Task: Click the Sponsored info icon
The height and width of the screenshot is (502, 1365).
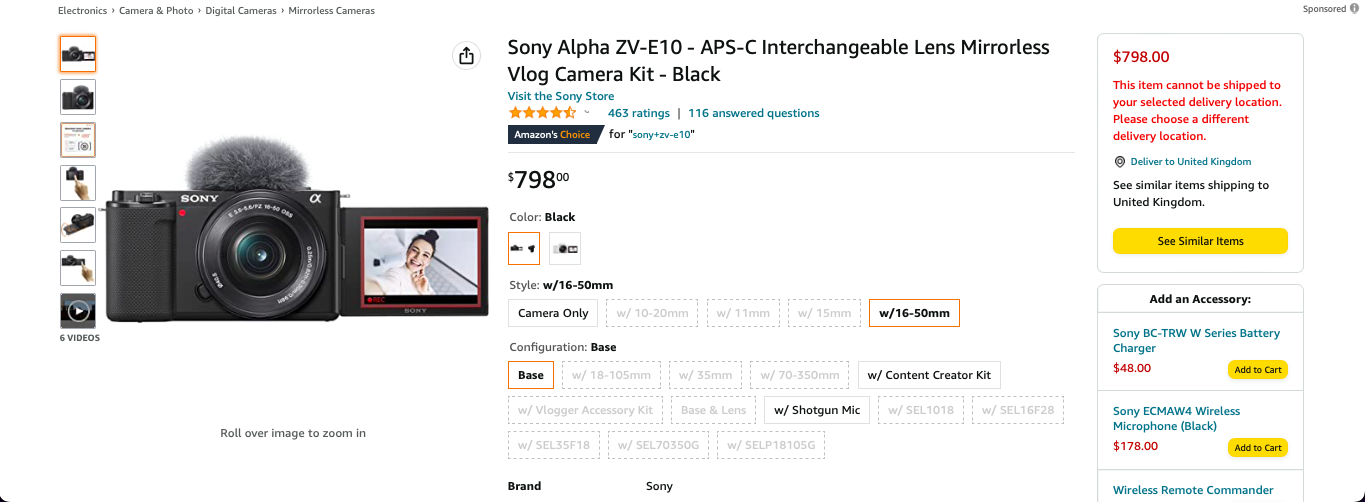Action: point(1353,9)
